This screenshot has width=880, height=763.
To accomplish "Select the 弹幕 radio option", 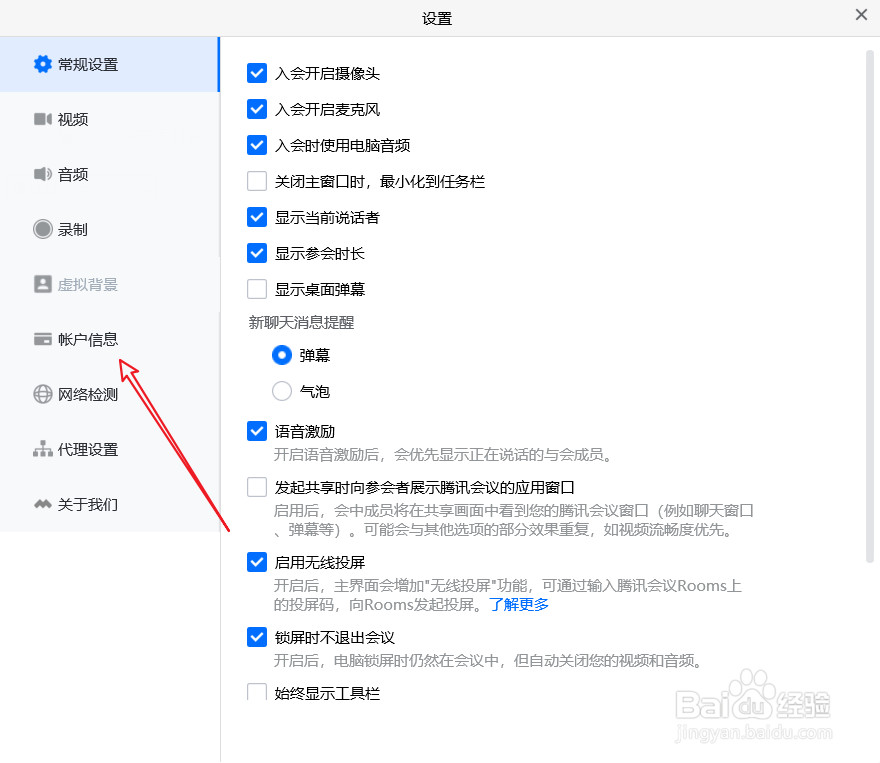I will click(x=282, y=355).
